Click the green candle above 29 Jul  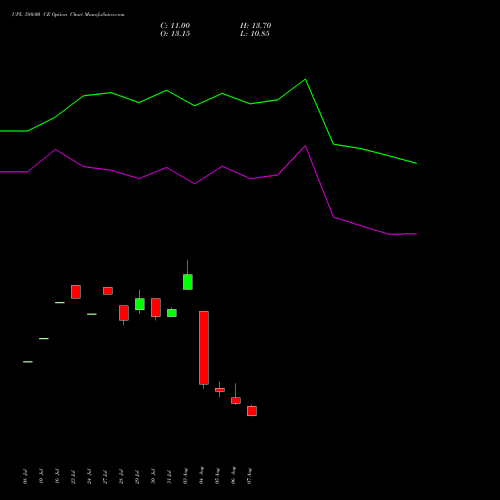(x=140, y=304)
